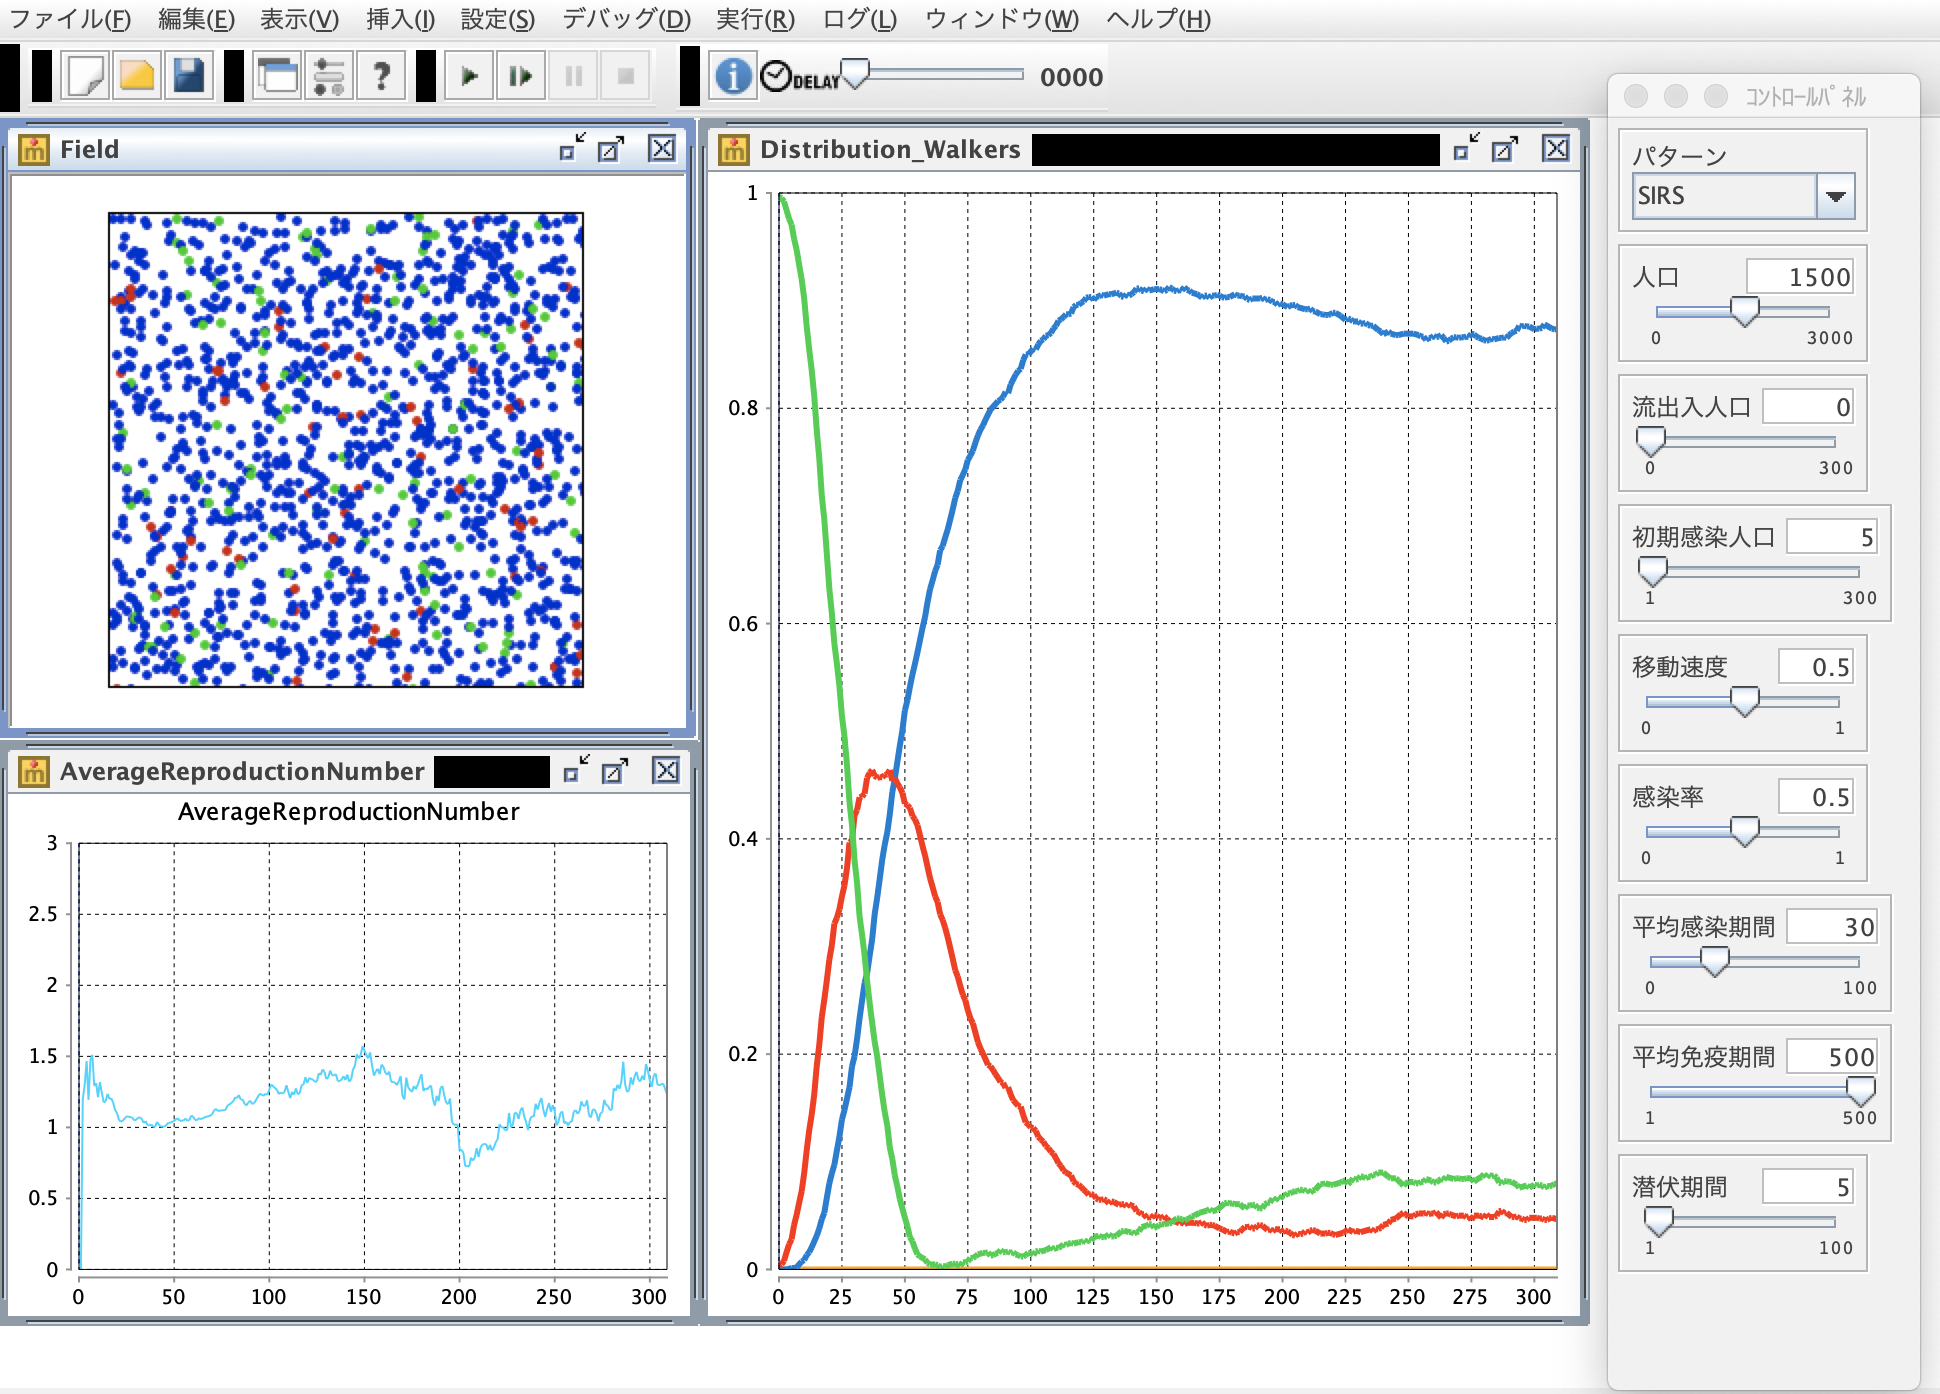Open the ログ(L) menu
The image size is (1940, 1394).
[x=859, y=19]
